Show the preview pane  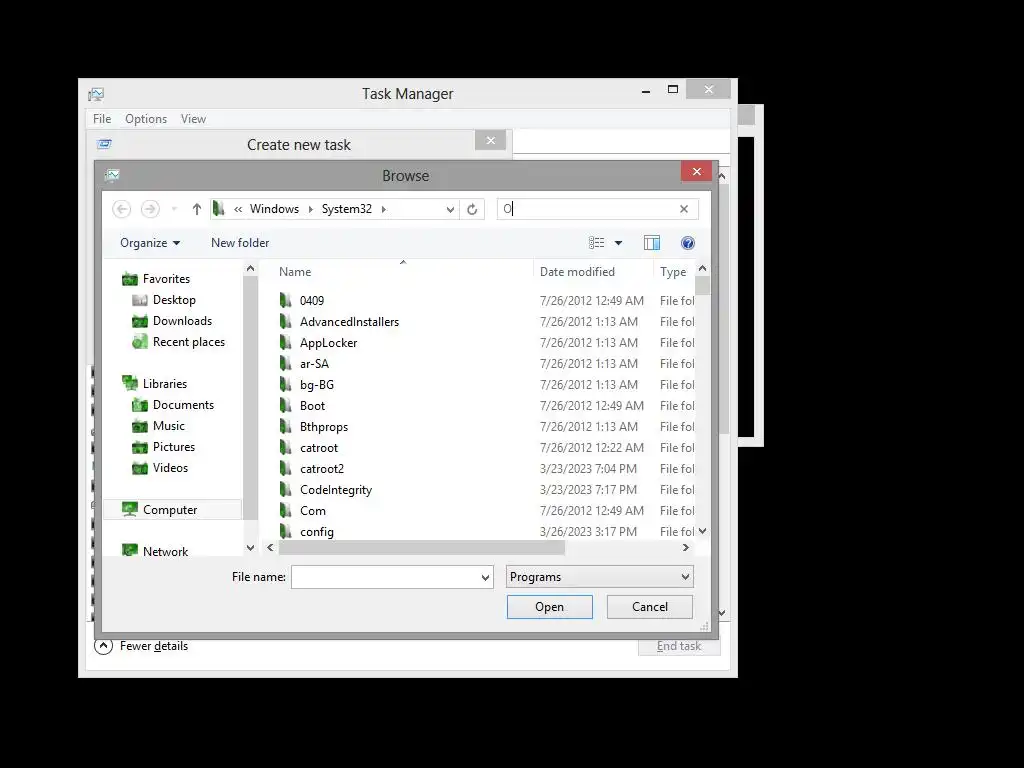point(652,243)
